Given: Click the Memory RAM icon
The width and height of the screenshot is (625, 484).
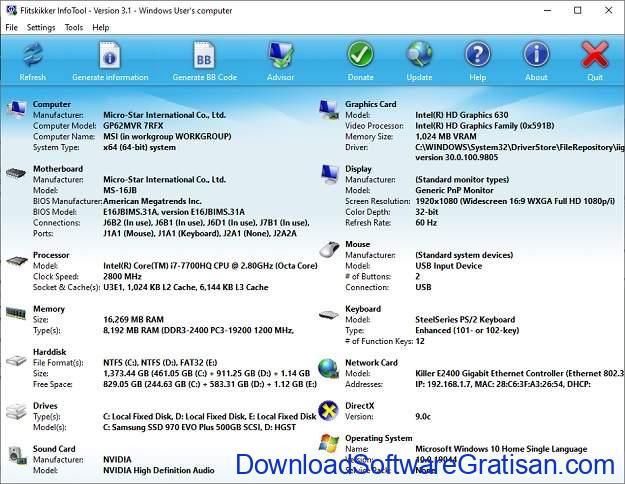Looking at the screenshot, I should pos(16,313).
